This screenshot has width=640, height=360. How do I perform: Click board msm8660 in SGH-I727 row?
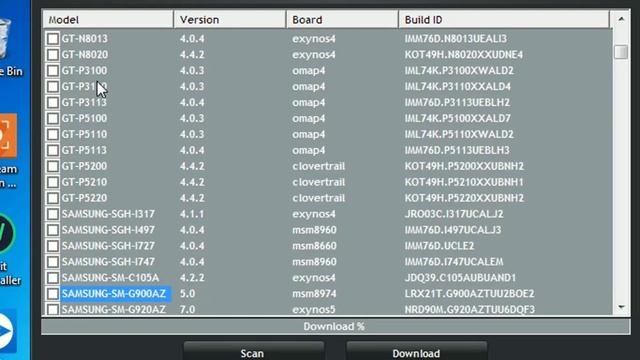tap(314, 246)
